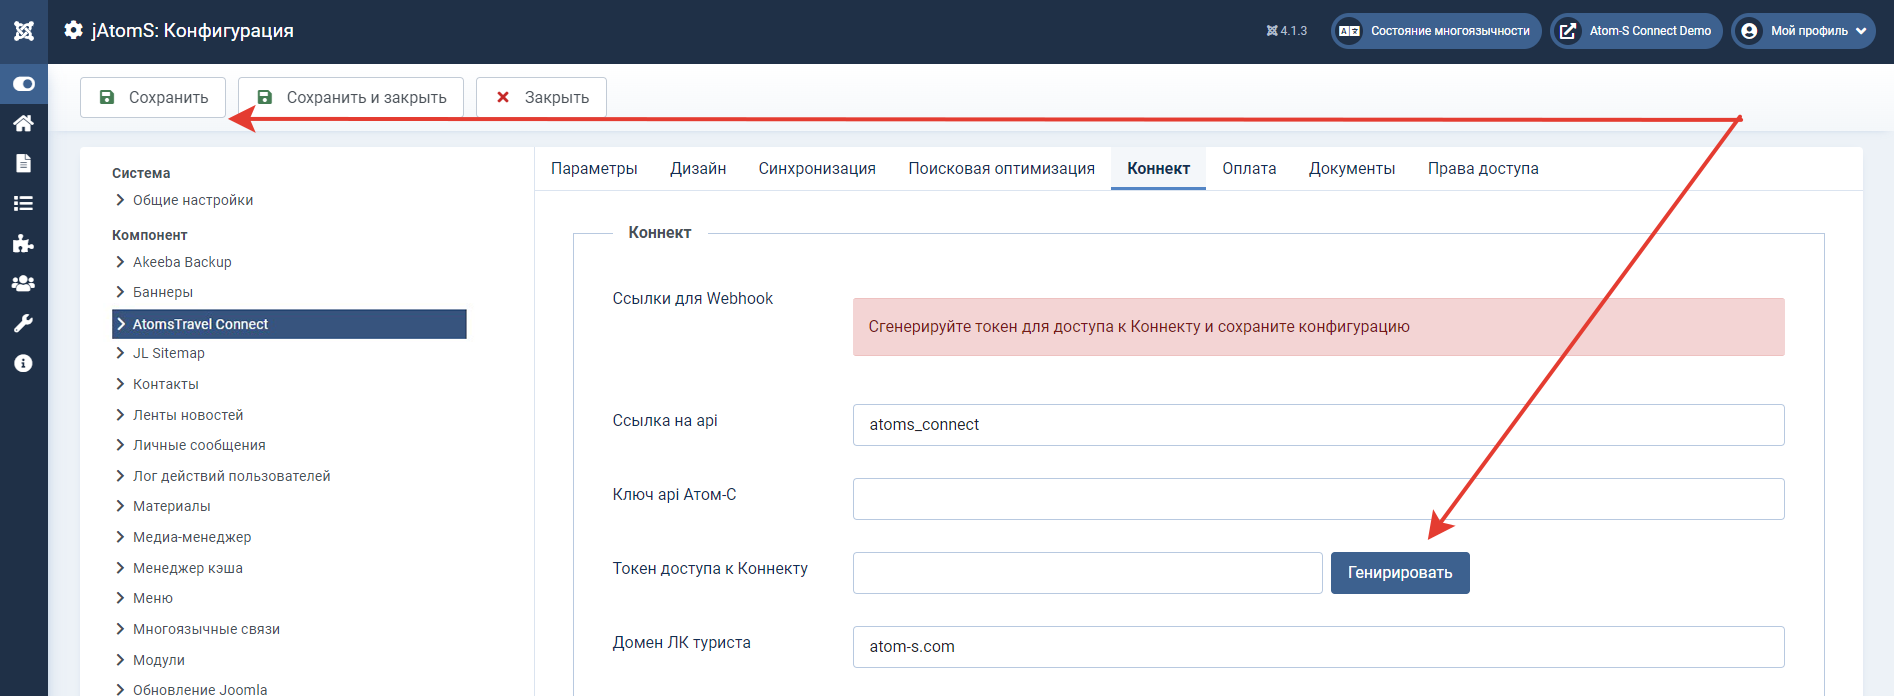The width and height of the screenshot is (1894, 696).
Task: Open the Help info sidebar icon
Action: pyautogui.click(x=24, y=363)
